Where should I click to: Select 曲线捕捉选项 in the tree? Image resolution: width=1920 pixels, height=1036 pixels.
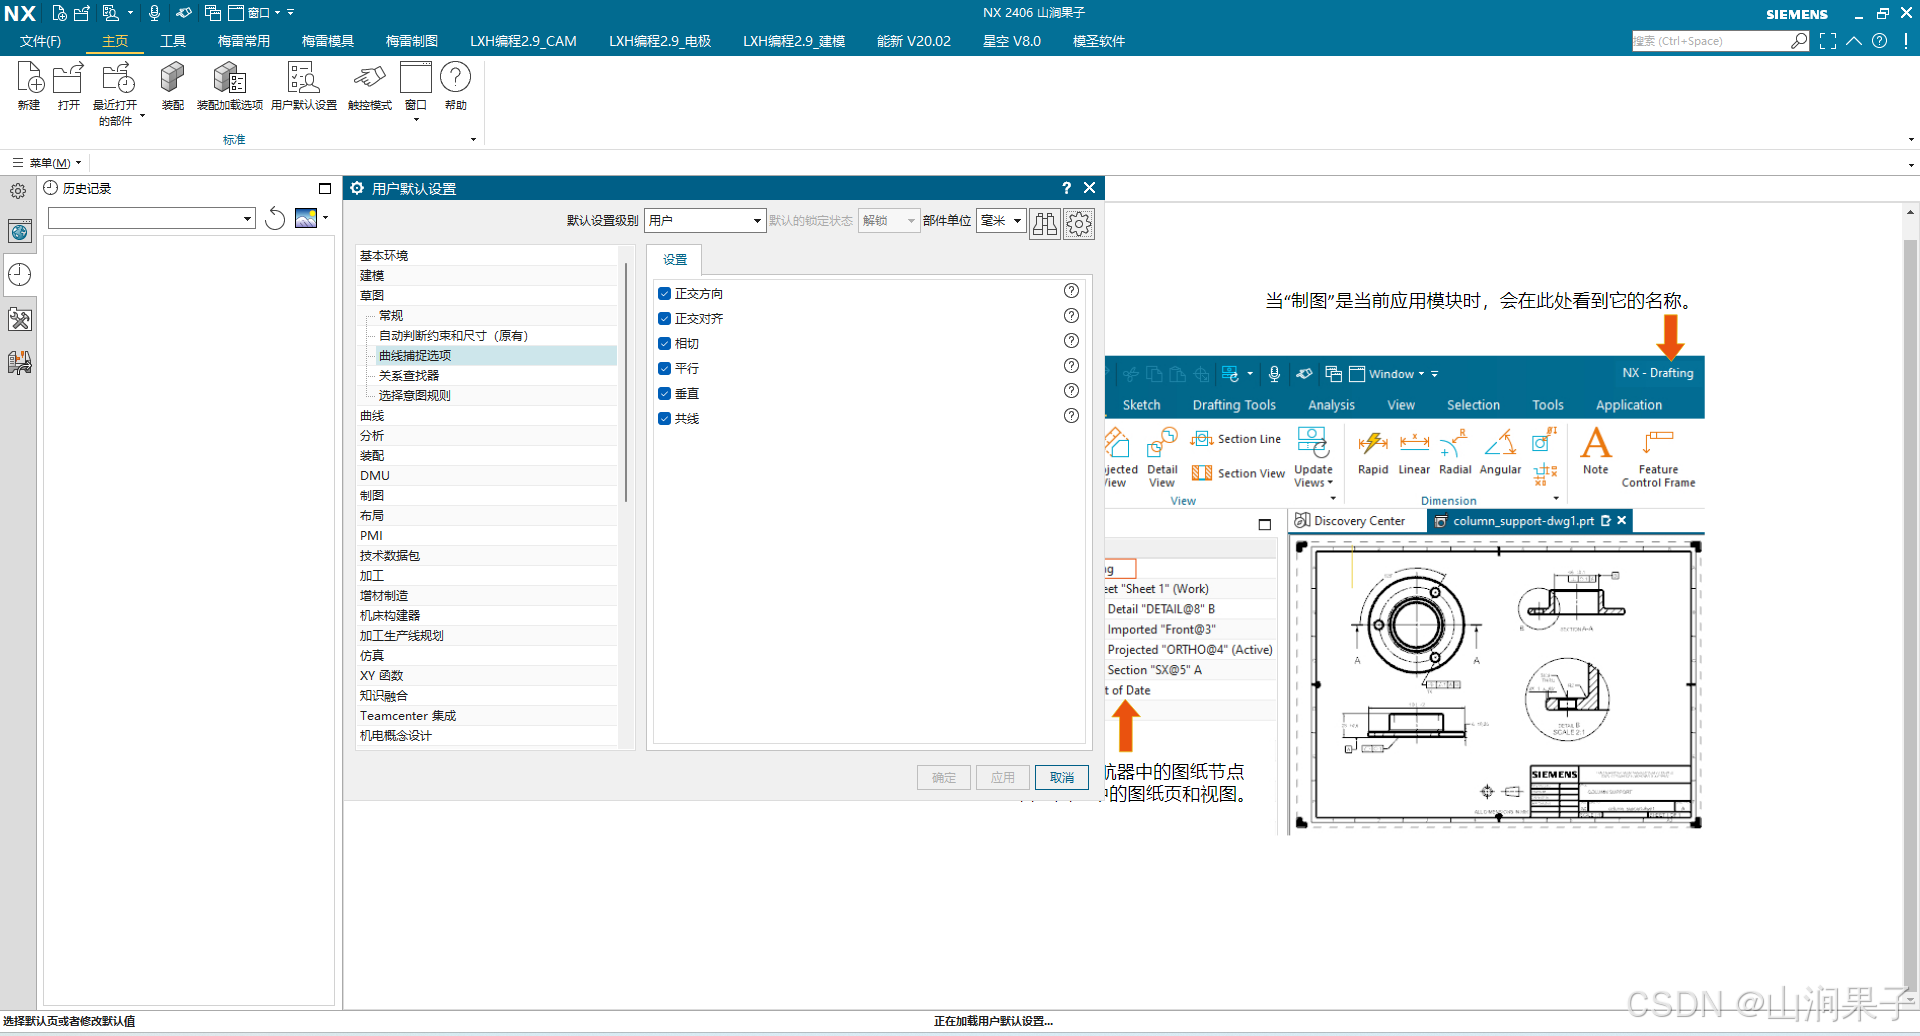click(x=415, y=356)
